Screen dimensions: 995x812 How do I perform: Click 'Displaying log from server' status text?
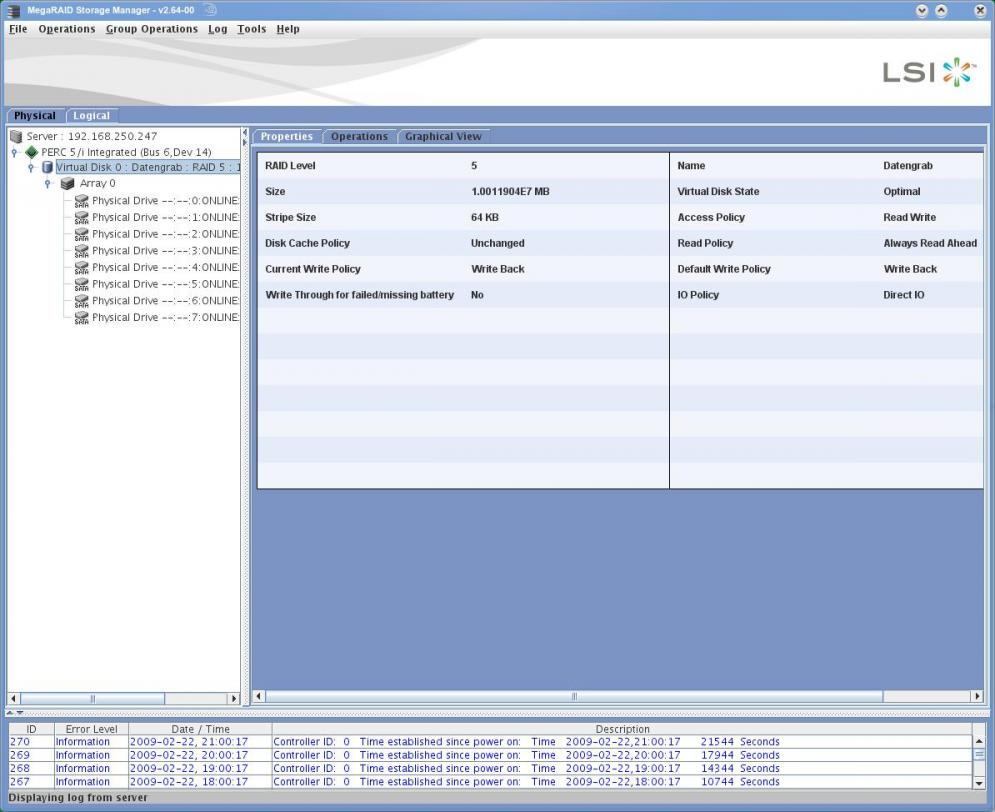coord(78,798)
